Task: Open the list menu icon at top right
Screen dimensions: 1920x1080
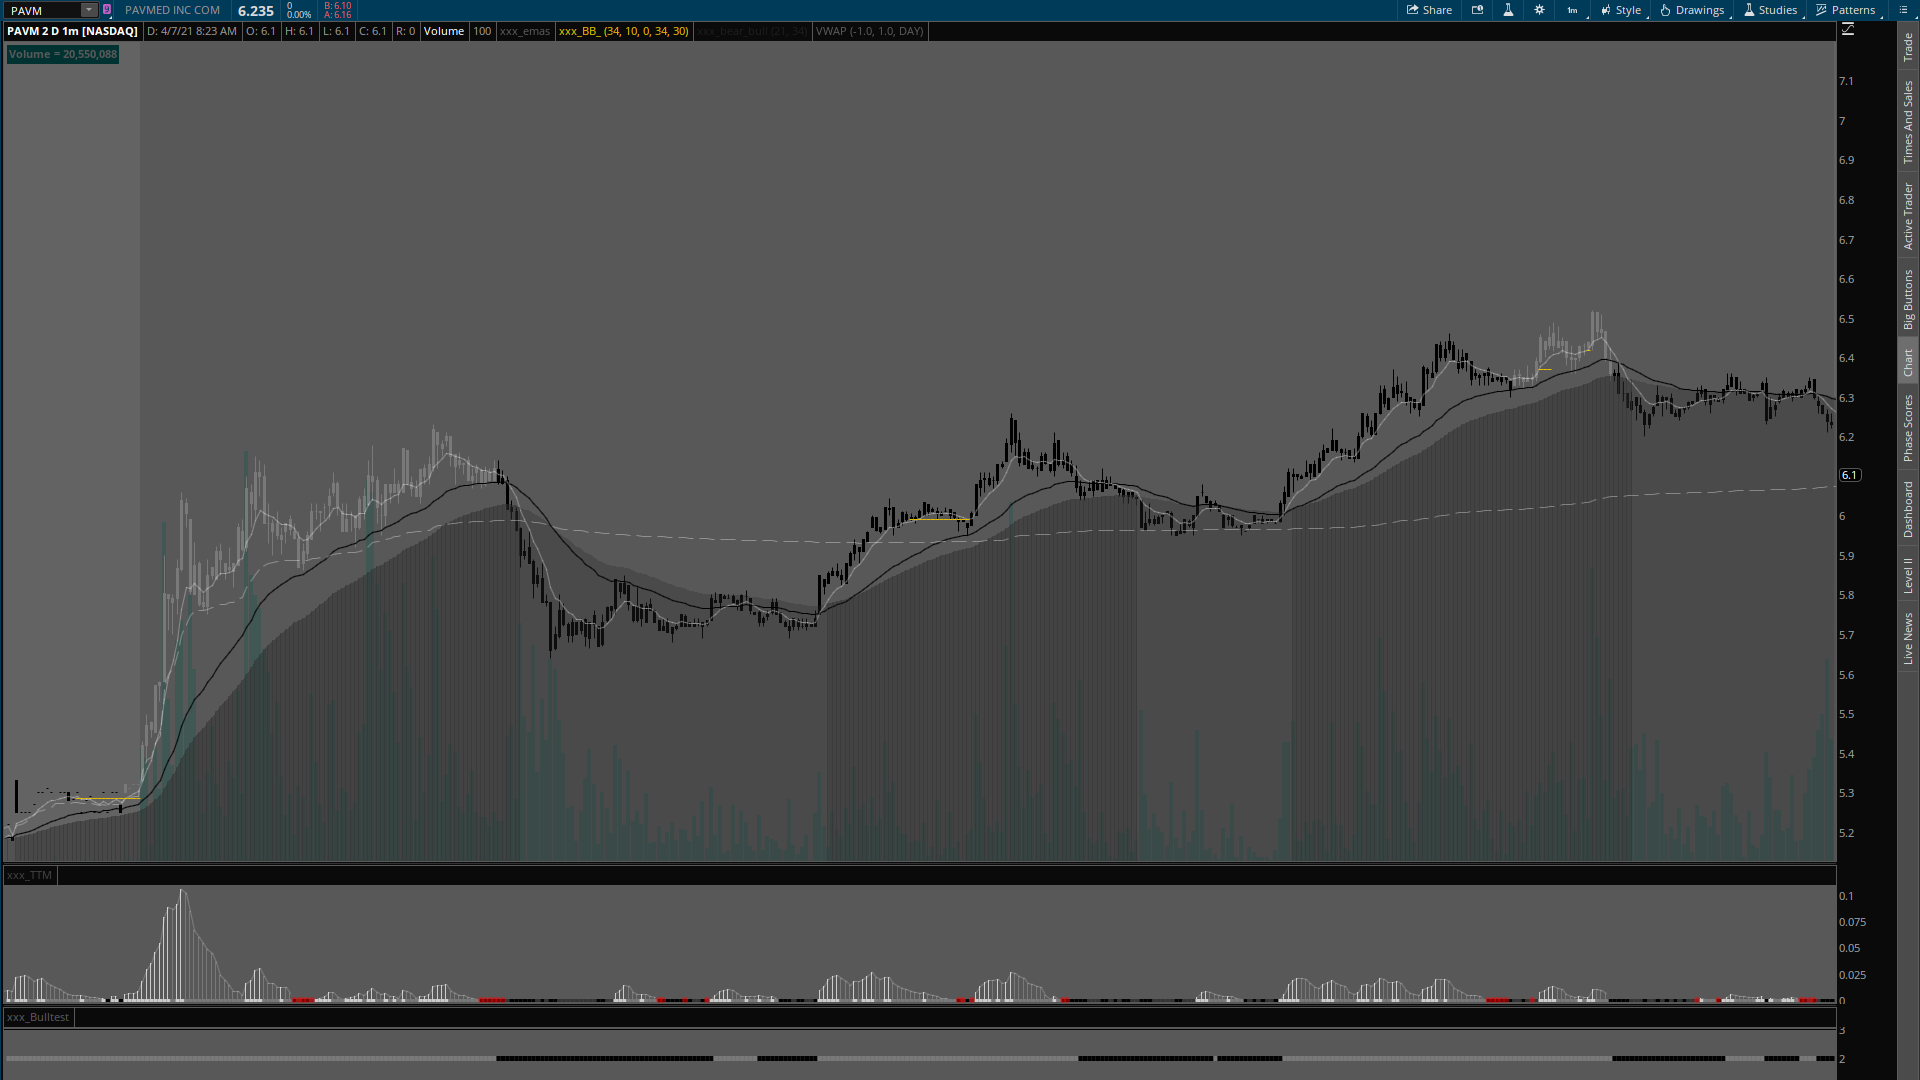Action: tap(1903, 10)
